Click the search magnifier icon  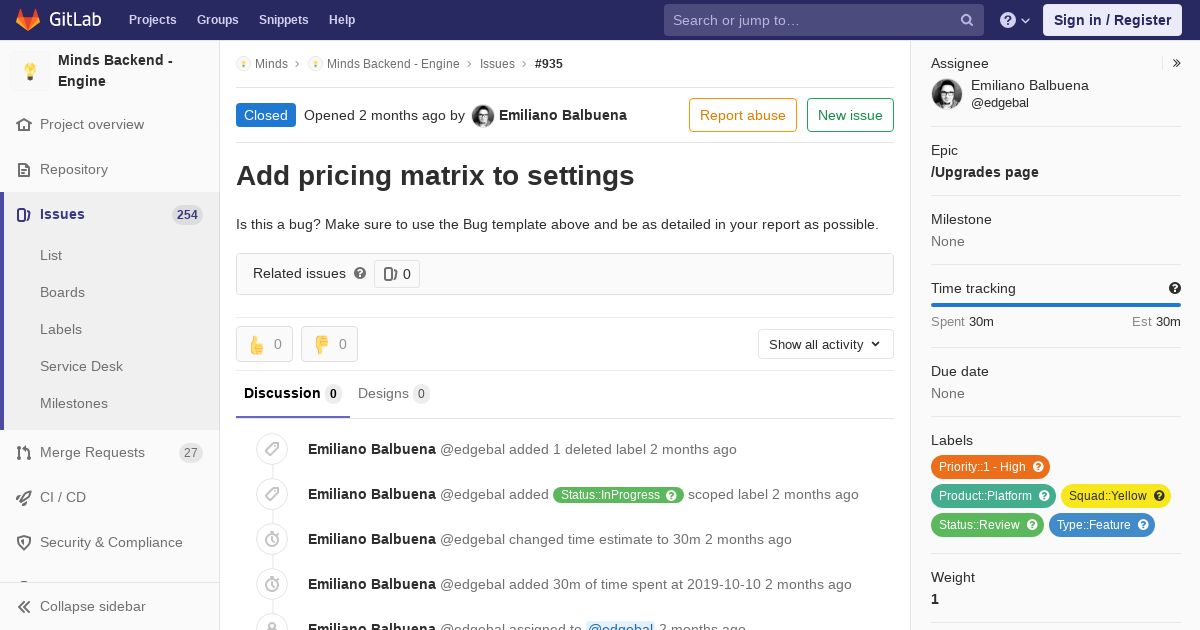(967, 20)
